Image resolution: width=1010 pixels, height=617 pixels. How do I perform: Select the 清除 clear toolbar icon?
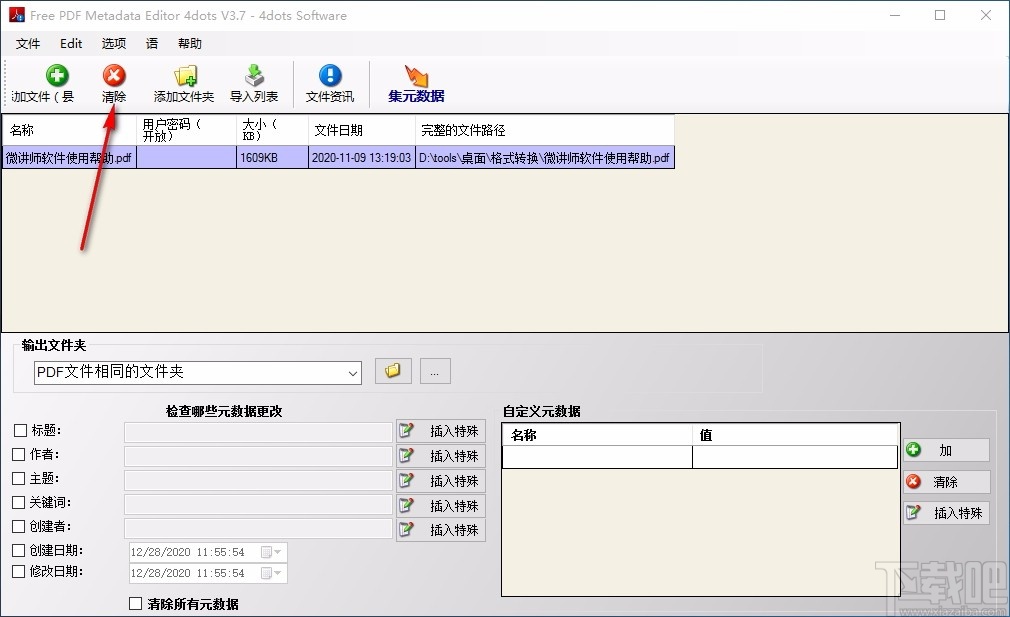113,83
